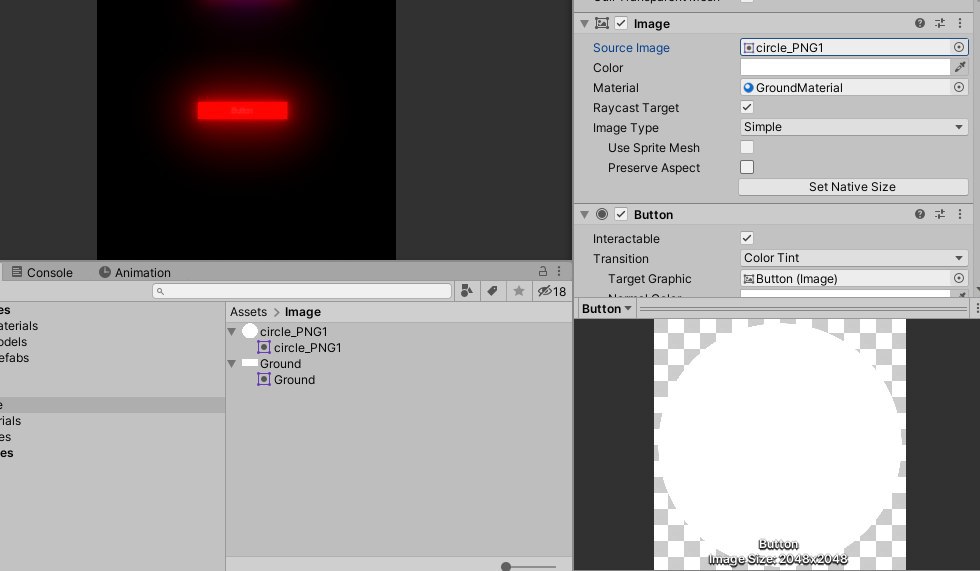Enable Use Sprite Mesh checkbox

[x=747, y=147]
